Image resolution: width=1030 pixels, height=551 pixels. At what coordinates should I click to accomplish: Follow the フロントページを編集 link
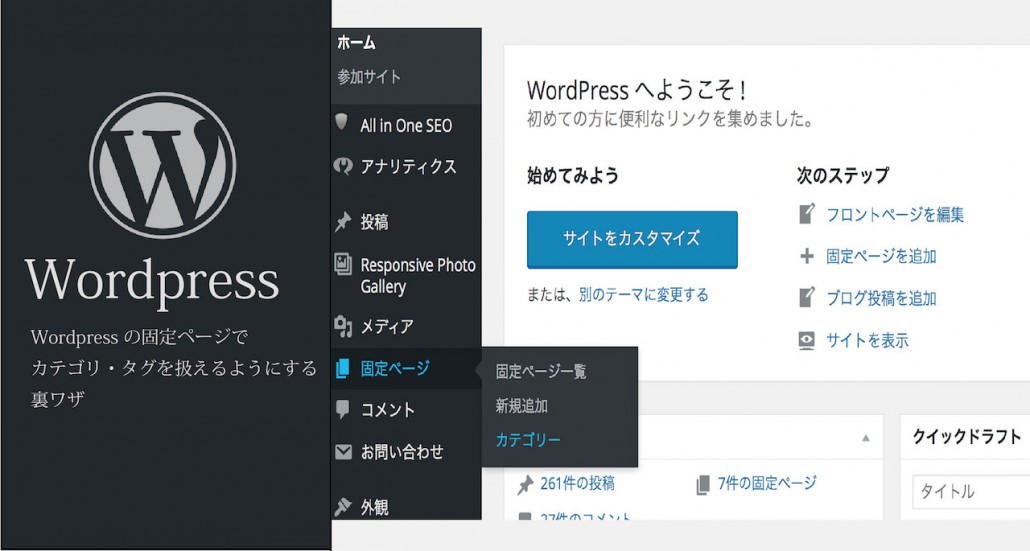pos(895,214)
